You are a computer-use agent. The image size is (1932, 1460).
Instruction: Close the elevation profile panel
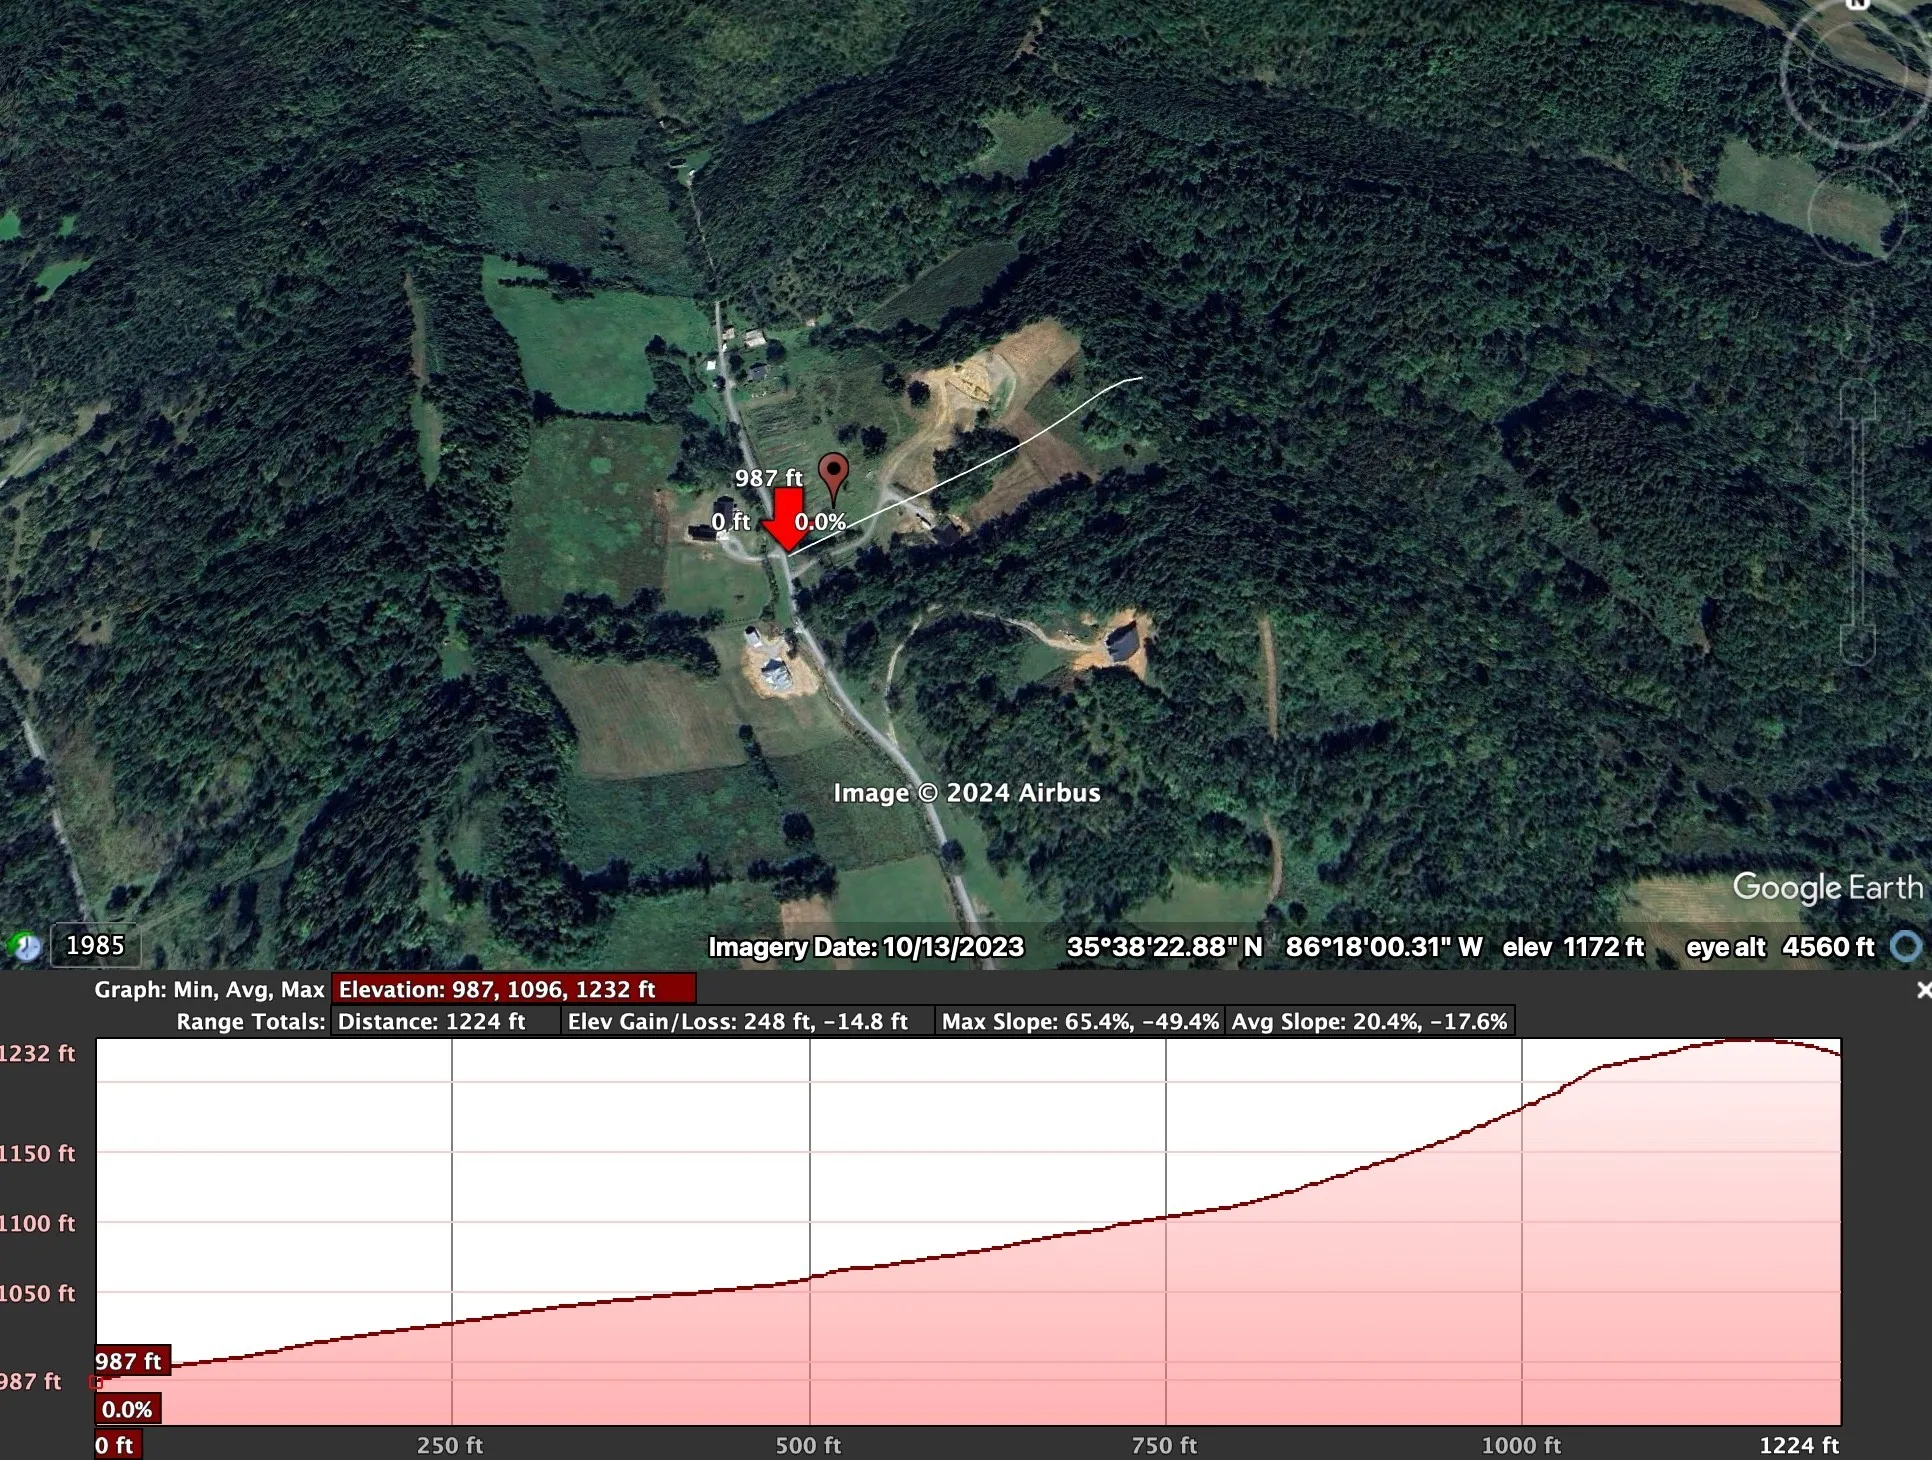coord(1922,990)
